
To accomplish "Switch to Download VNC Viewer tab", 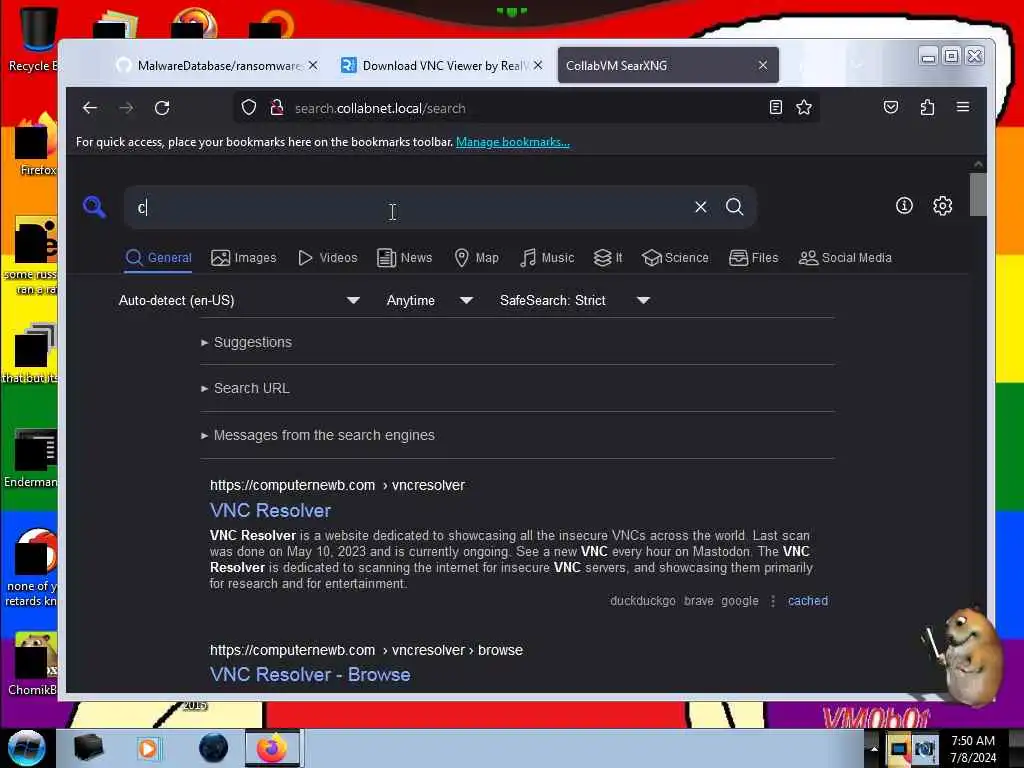I will point(441,65).
